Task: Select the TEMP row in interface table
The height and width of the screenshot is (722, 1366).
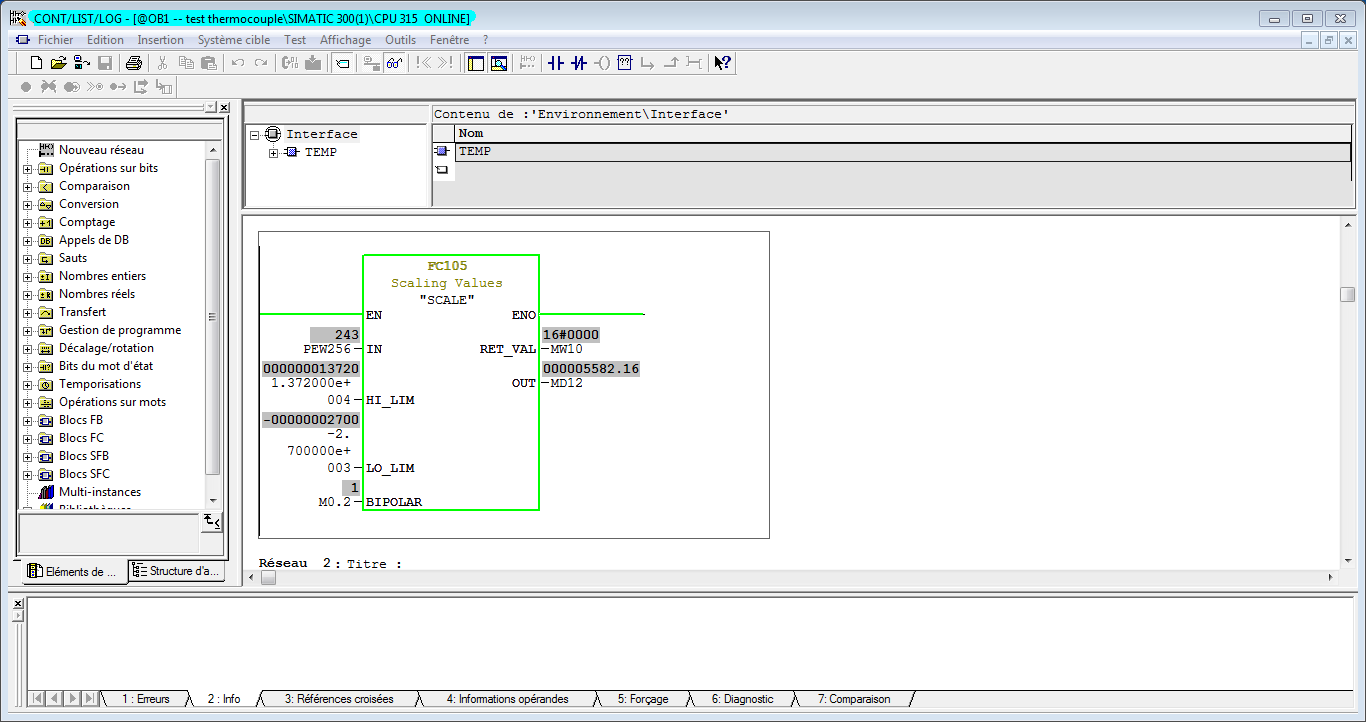Action: (475, 151)
